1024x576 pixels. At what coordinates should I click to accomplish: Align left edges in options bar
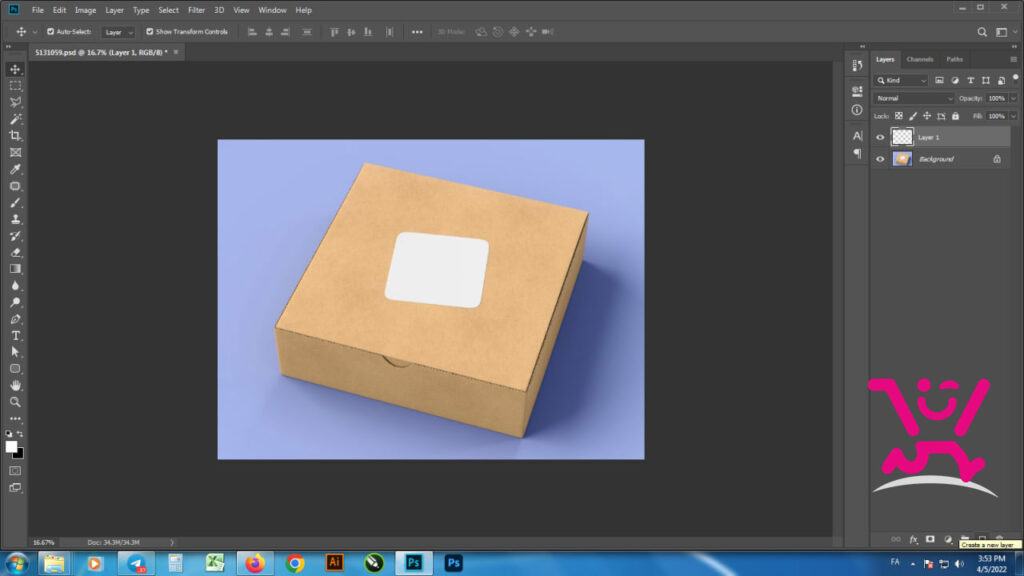pos(252,32)
